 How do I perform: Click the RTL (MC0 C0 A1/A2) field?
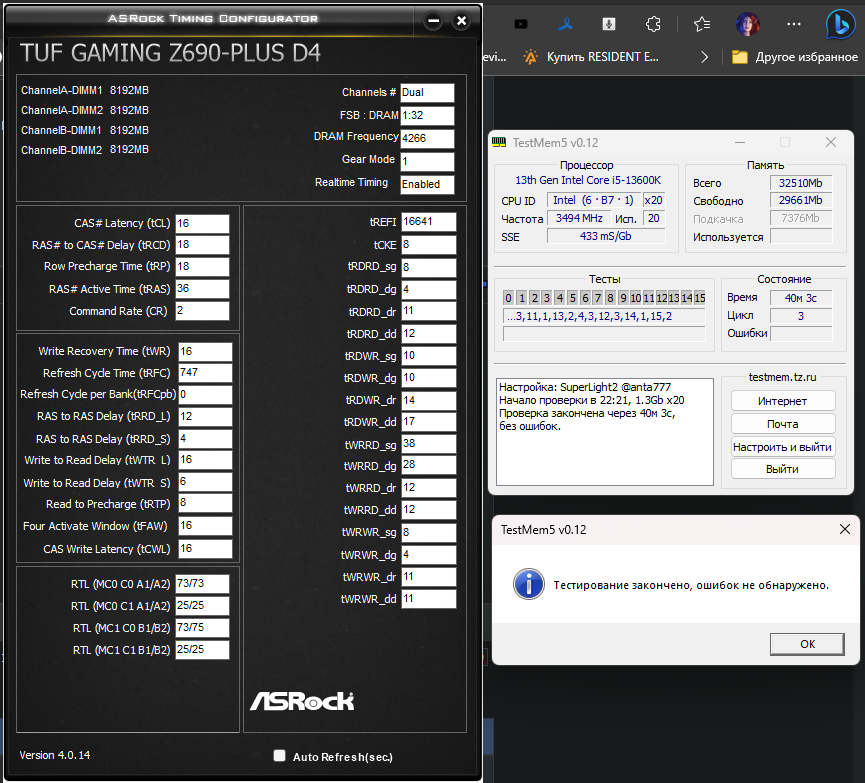202,584
